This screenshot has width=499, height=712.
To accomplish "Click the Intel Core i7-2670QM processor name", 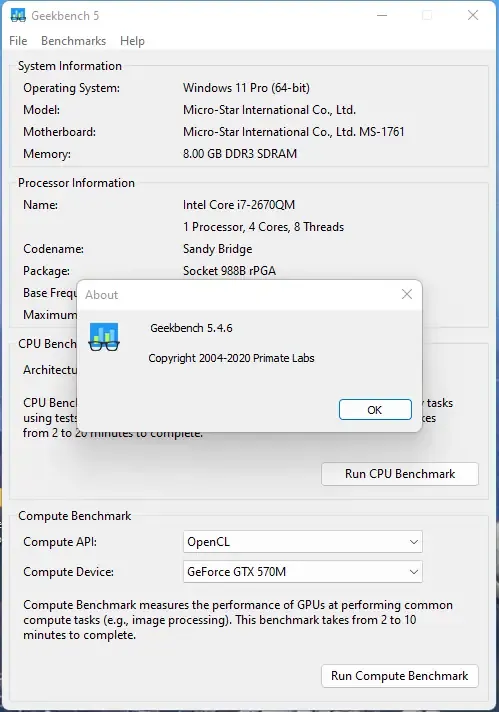I will 239,205.
